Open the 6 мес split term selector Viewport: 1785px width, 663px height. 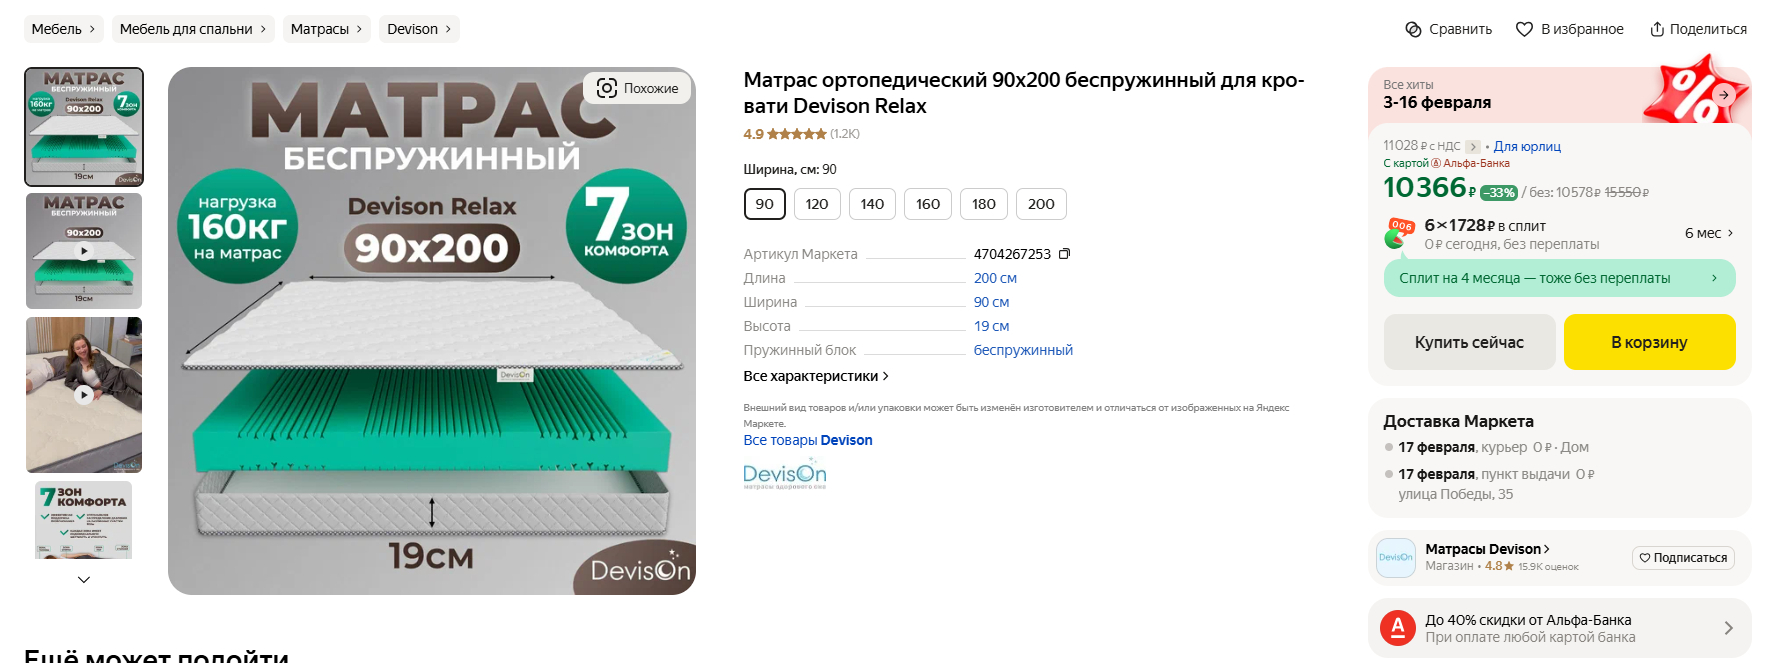click(1708, 233)
